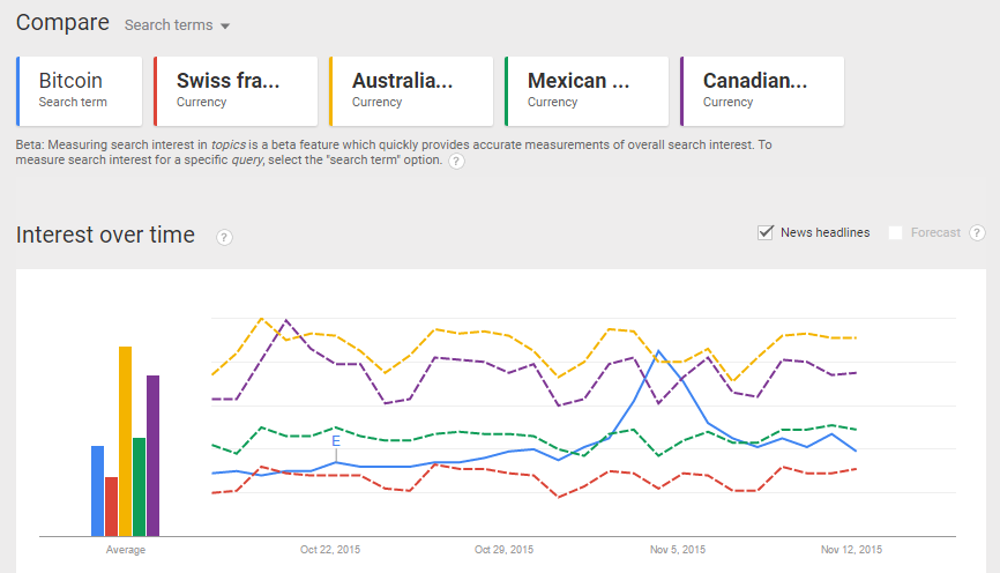Image resolution: width=1000 pixels, height=573 pixels.
Task: Open the Australian dollar currency card
Action: pos(411,91)
